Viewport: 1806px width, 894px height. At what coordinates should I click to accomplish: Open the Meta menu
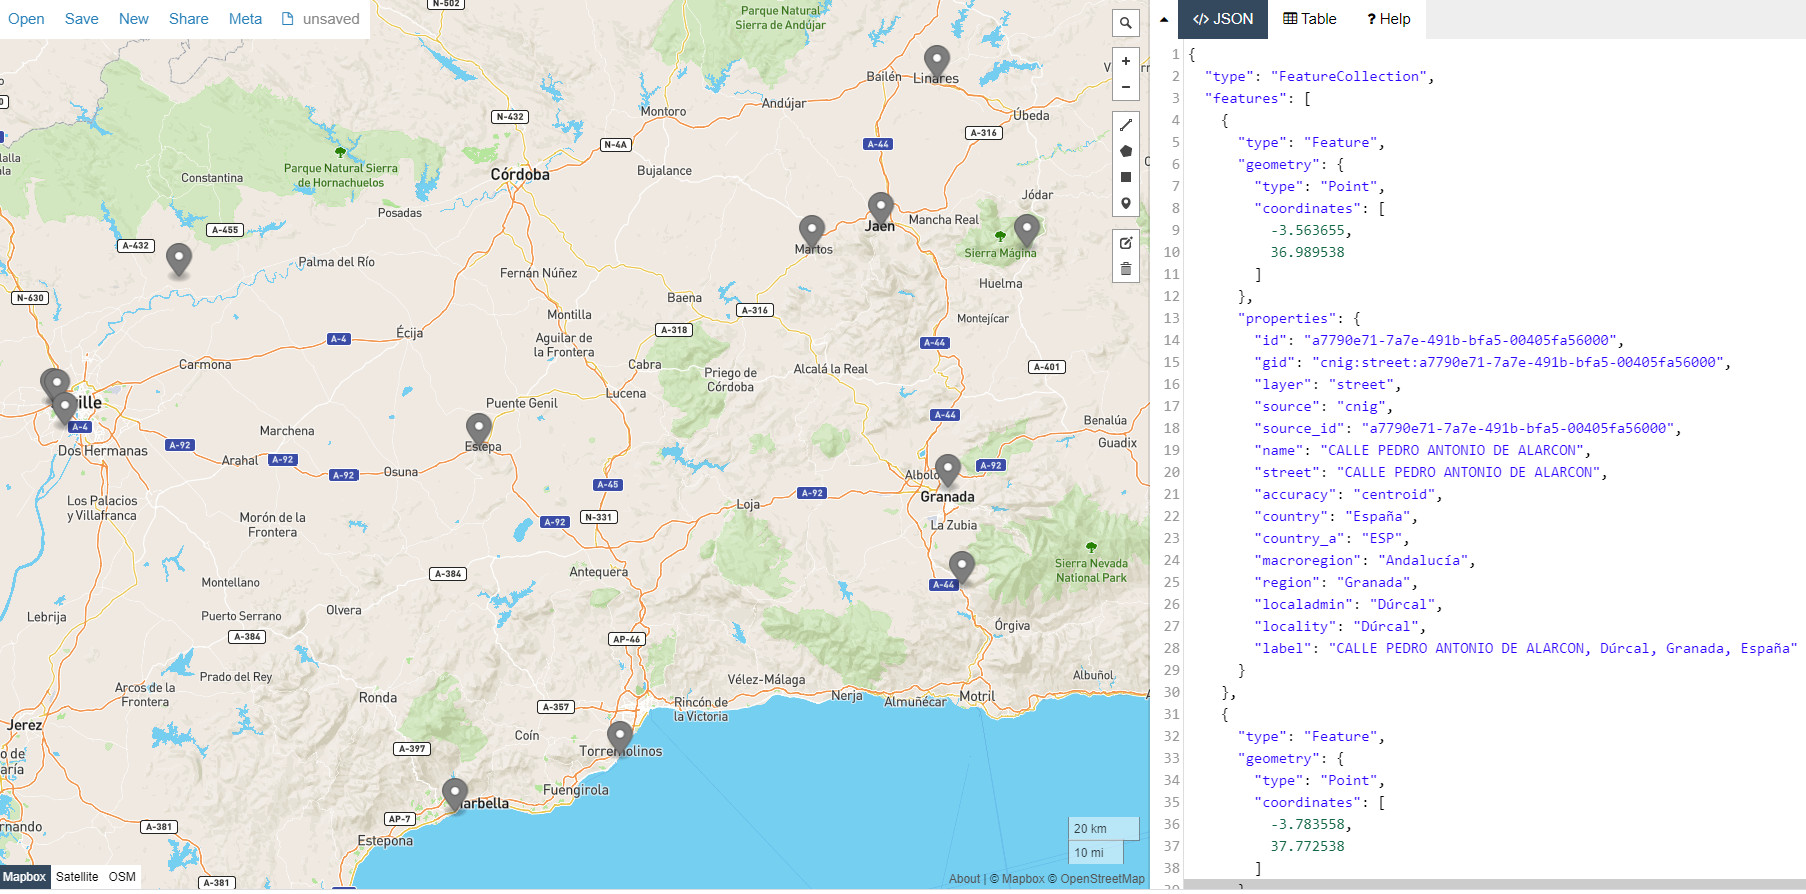coord(245,19)
